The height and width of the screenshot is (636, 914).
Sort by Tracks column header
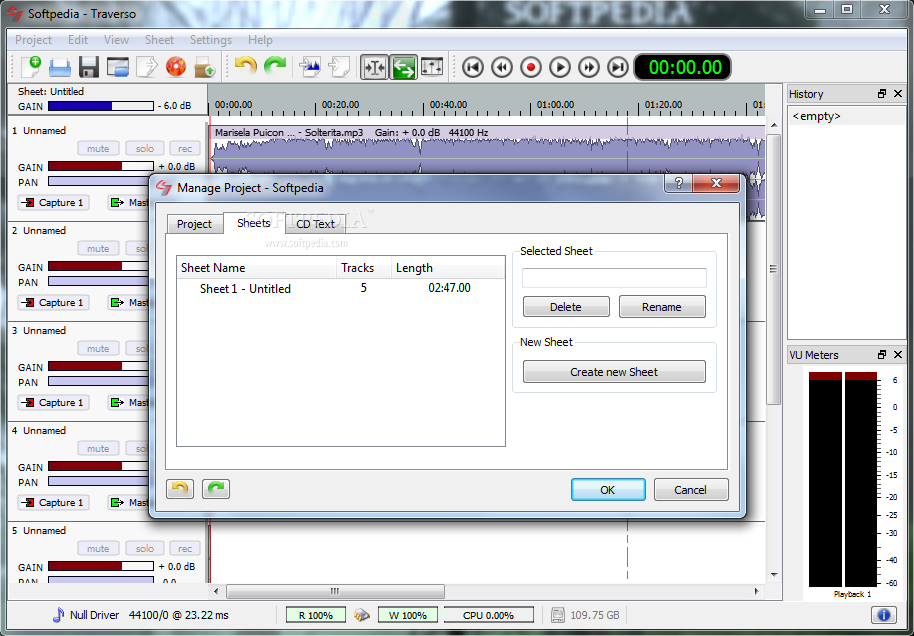click(x=364, y=268)
